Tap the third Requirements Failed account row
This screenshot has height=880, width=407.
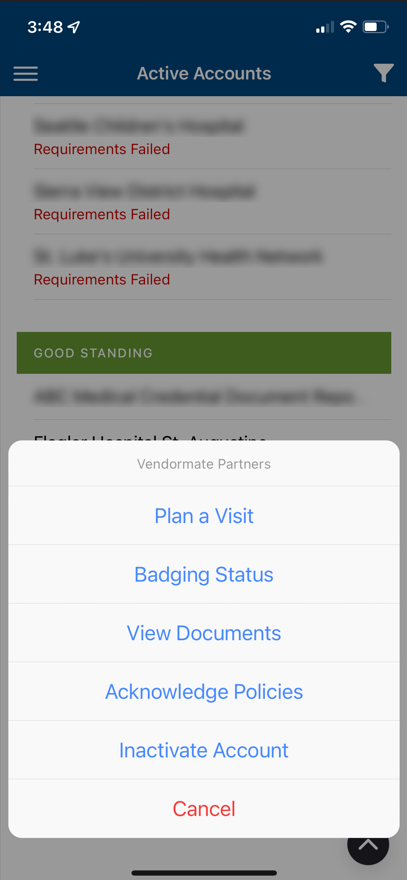tap(212, 267)
